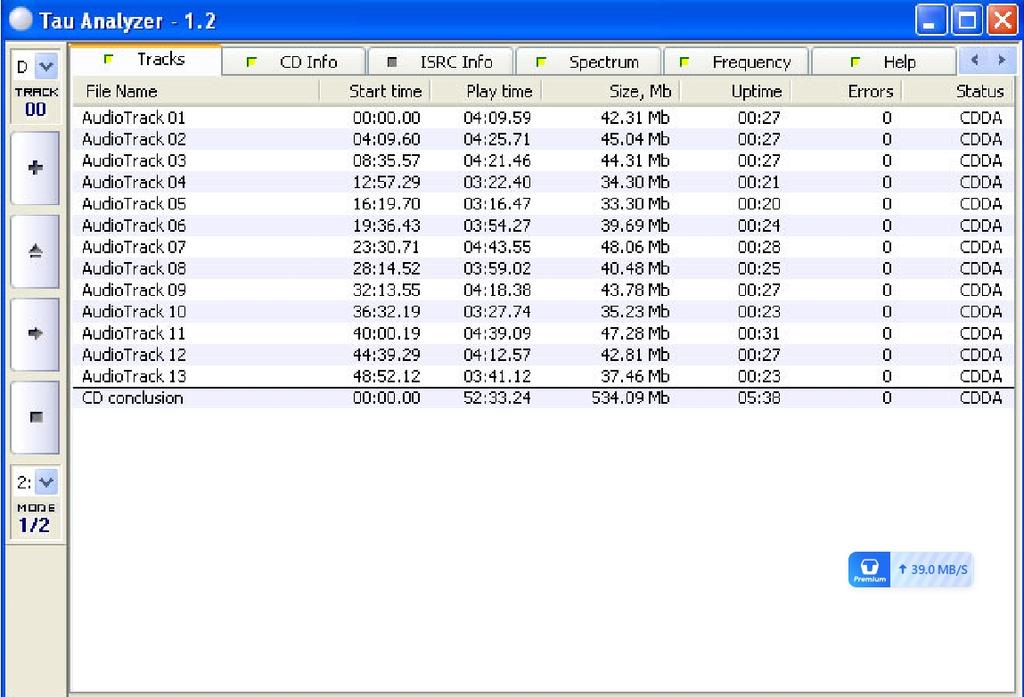Open the mode 2: dropdown

(46, 483)
